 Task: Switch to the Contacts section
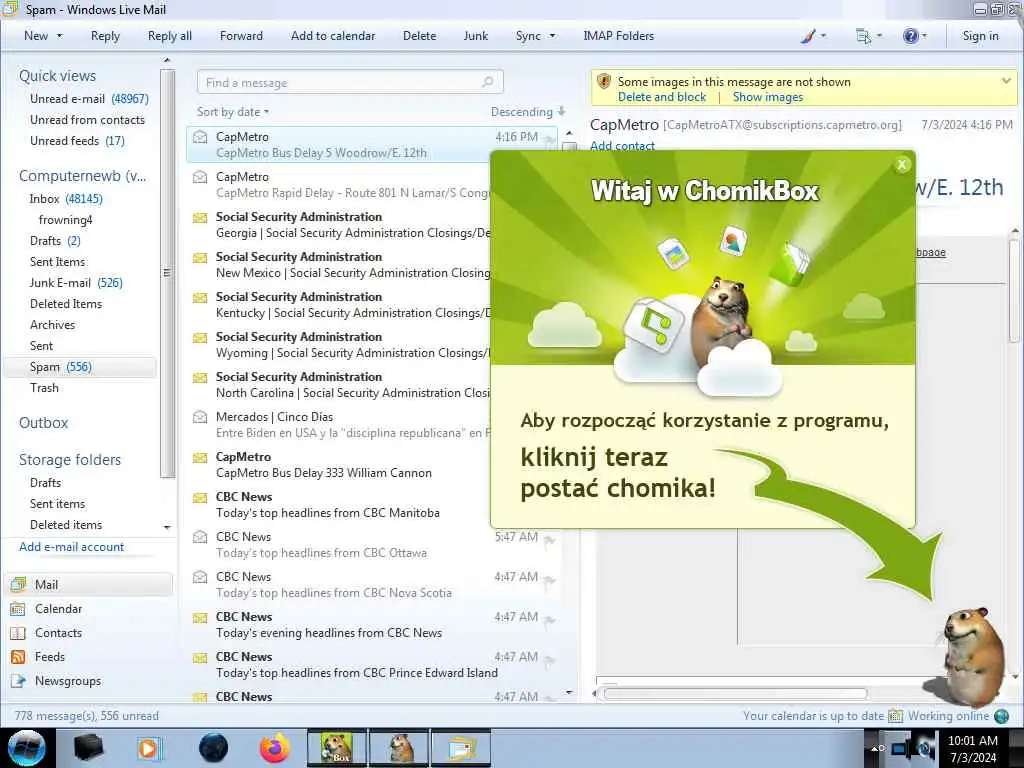[x=58, y=633]
